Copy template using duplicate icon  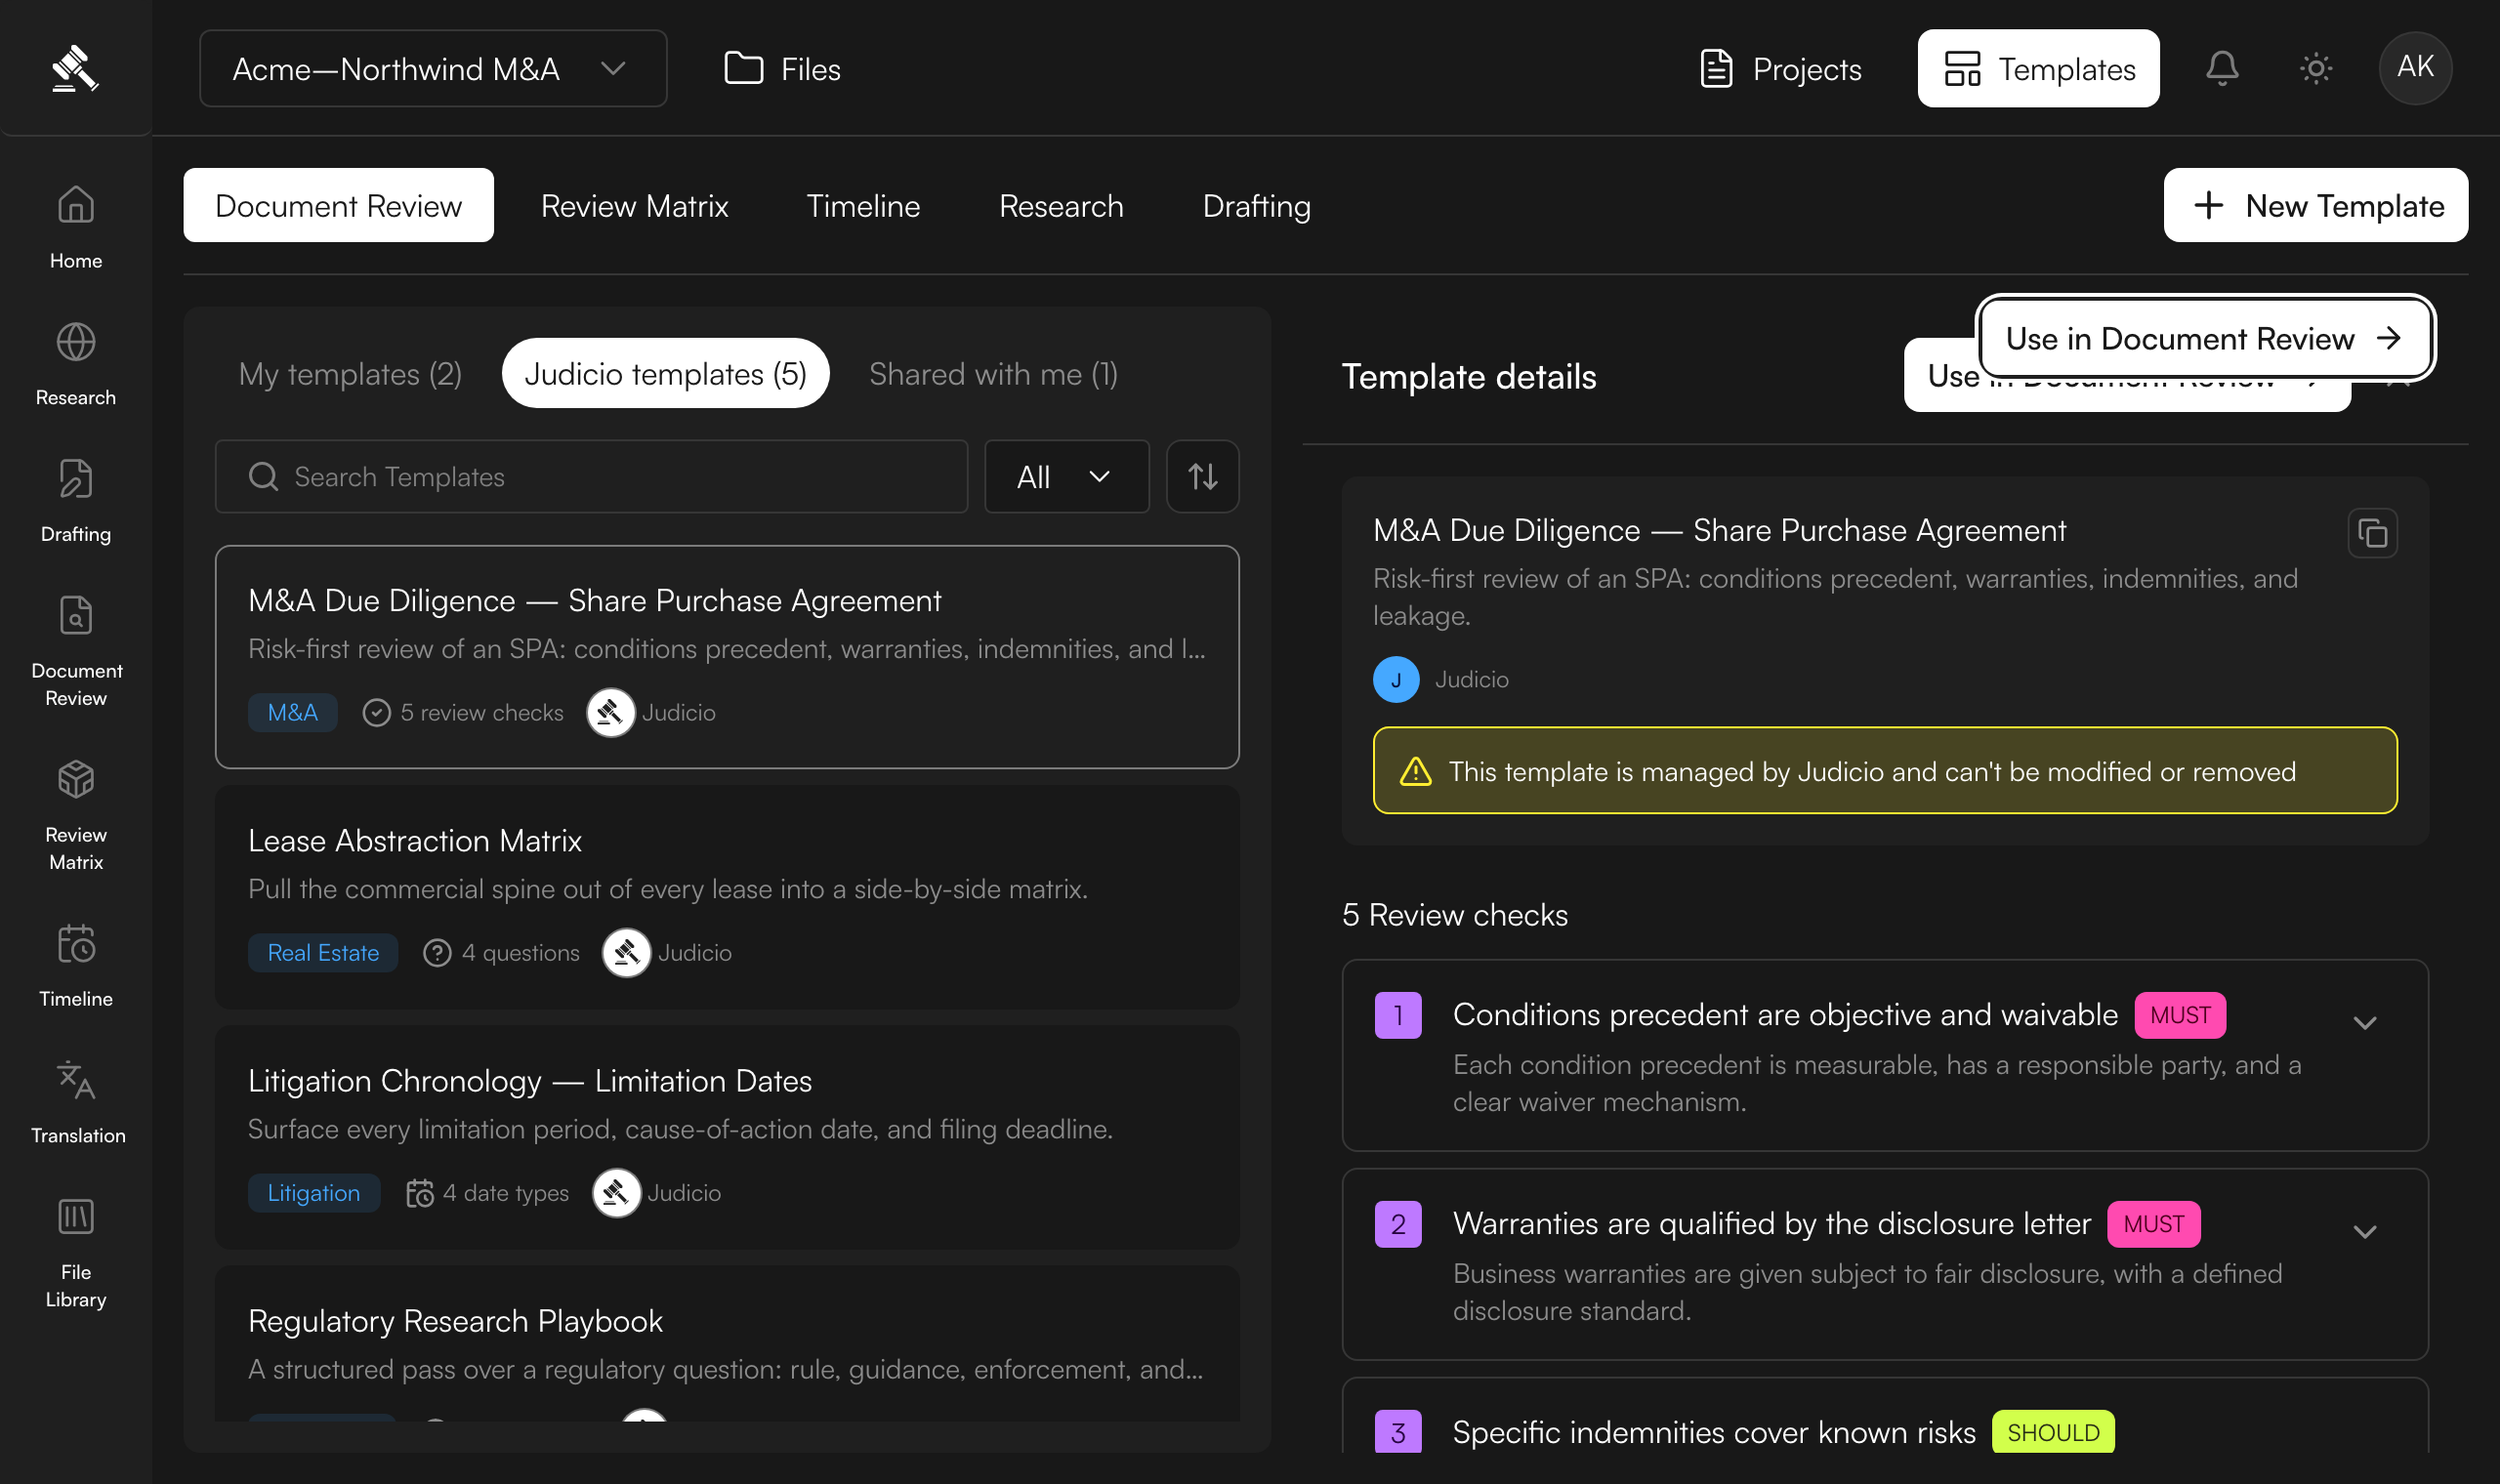[x=2372, y=533]
